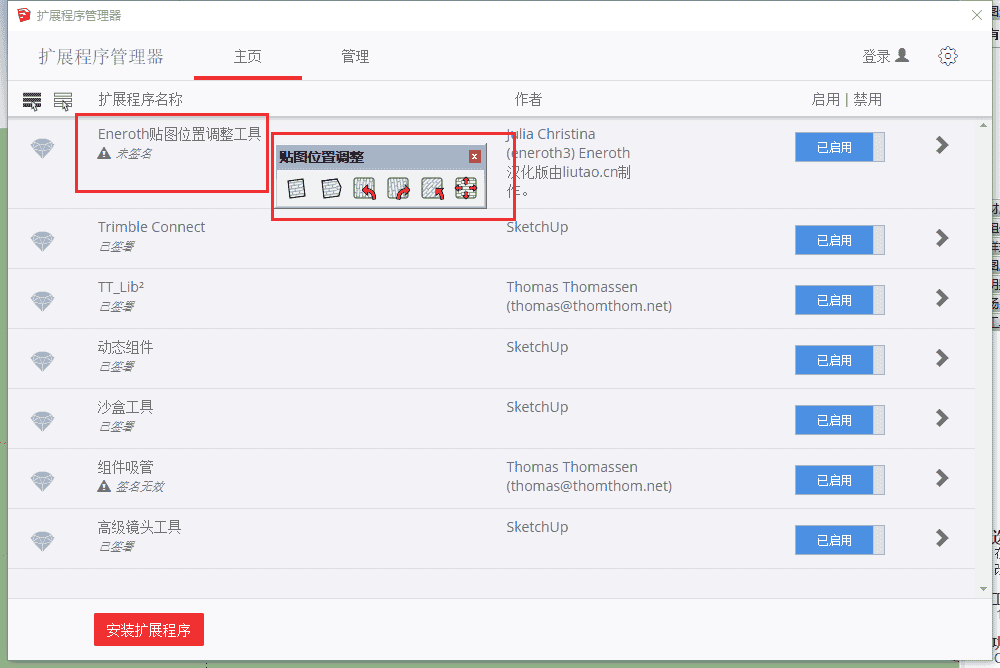The width and height of the screenshot is (1000, 668).
Task: Toggle 已启用 switch for 组件吸管
Action: (839, 480)
